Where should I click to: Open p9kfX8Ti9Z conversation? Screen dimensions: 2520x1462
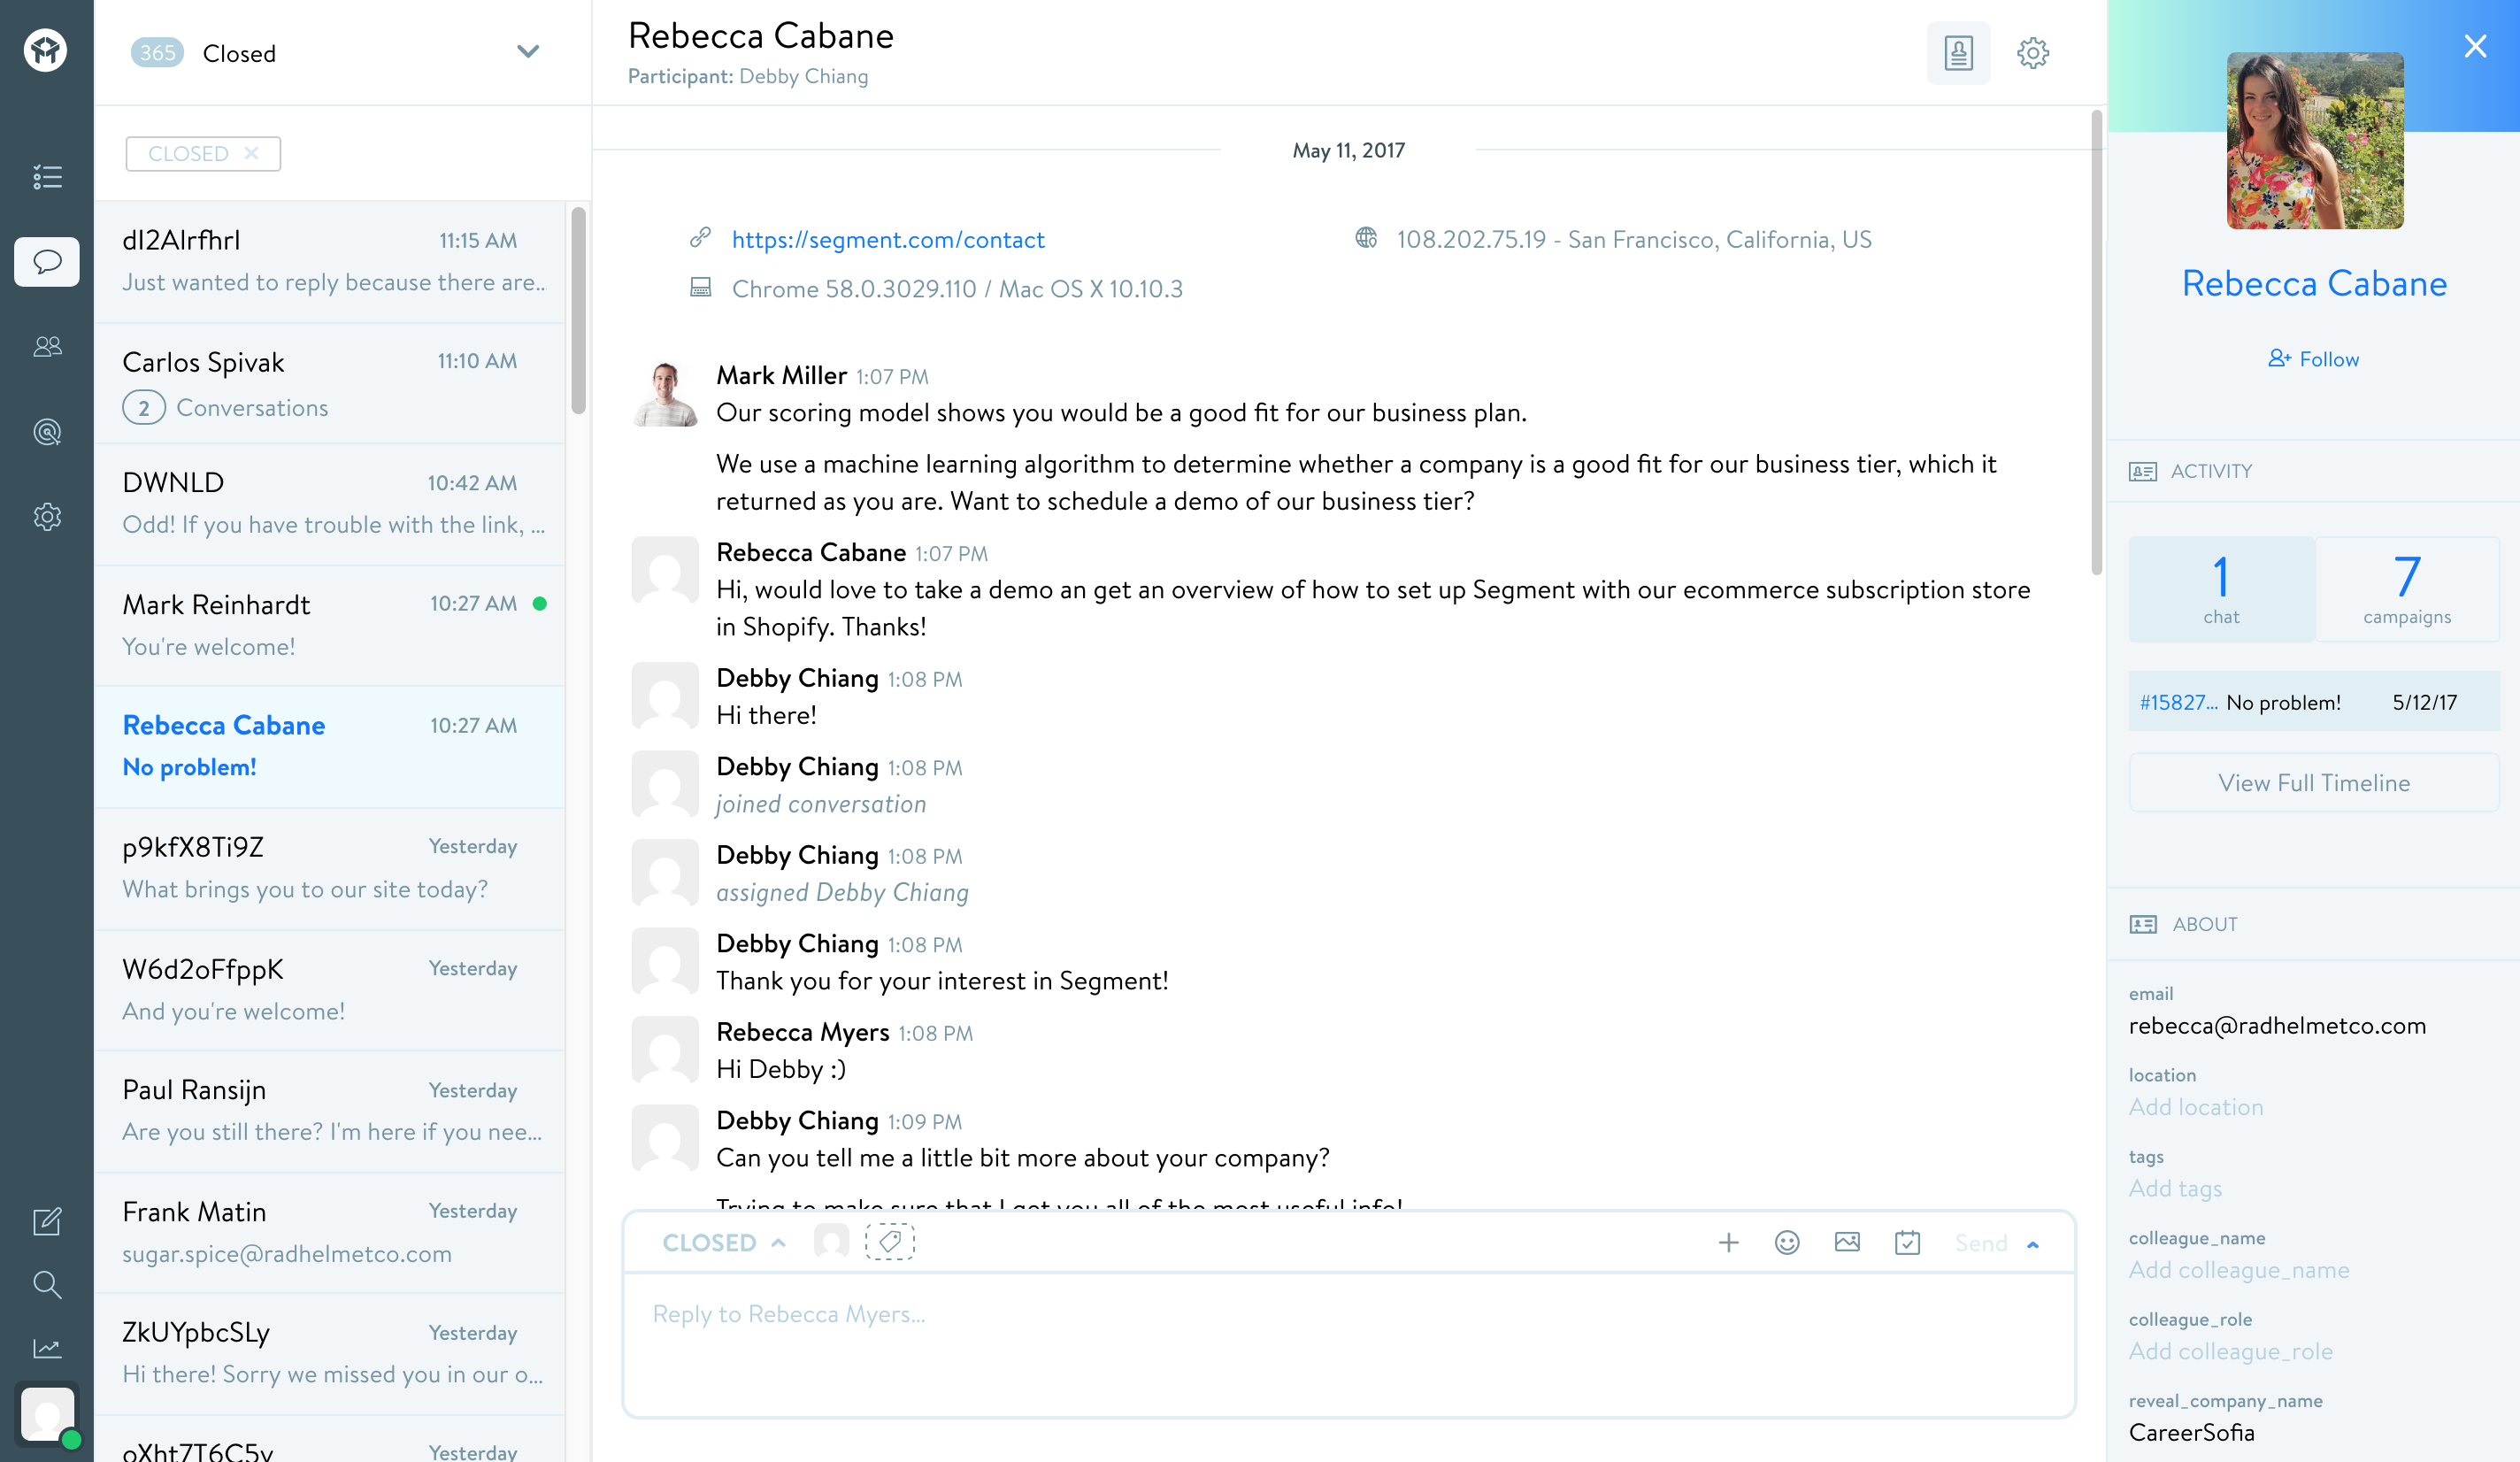click(x=330, y=868)
